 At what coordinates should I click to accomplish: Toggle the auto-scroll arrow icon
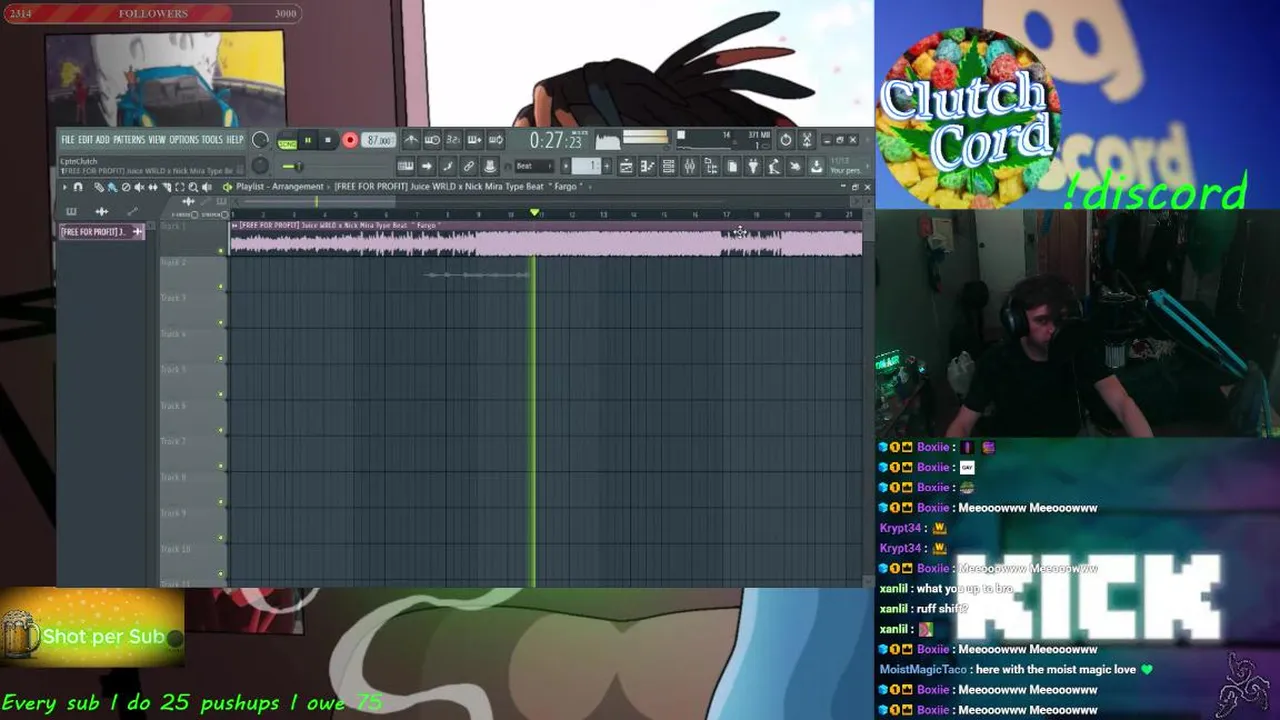[x=428, y=165]
